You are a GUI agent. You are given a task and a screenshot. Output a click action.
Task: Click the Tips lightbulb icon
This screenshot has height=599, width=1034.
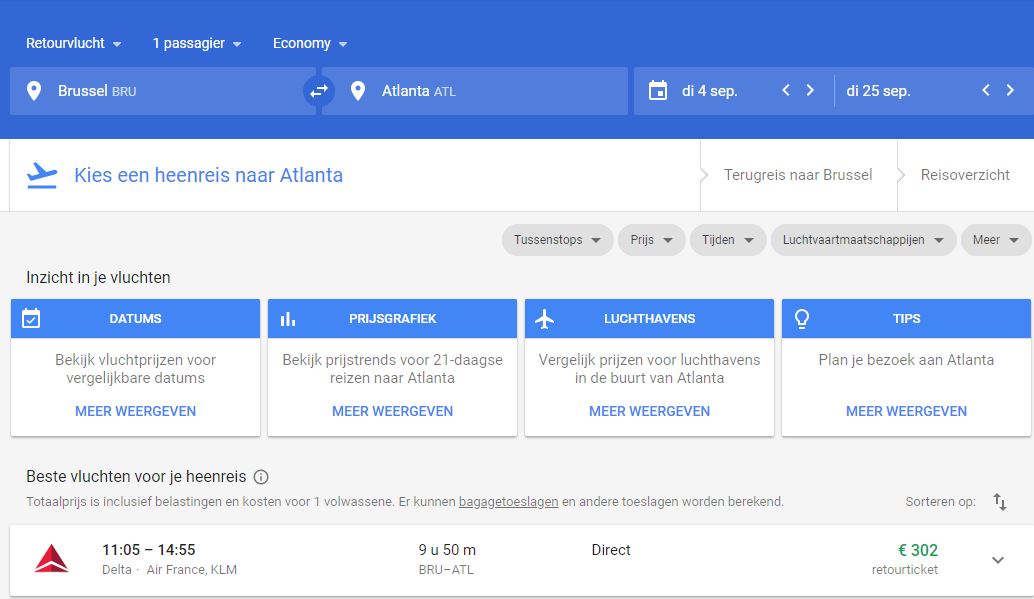(802, 319)
